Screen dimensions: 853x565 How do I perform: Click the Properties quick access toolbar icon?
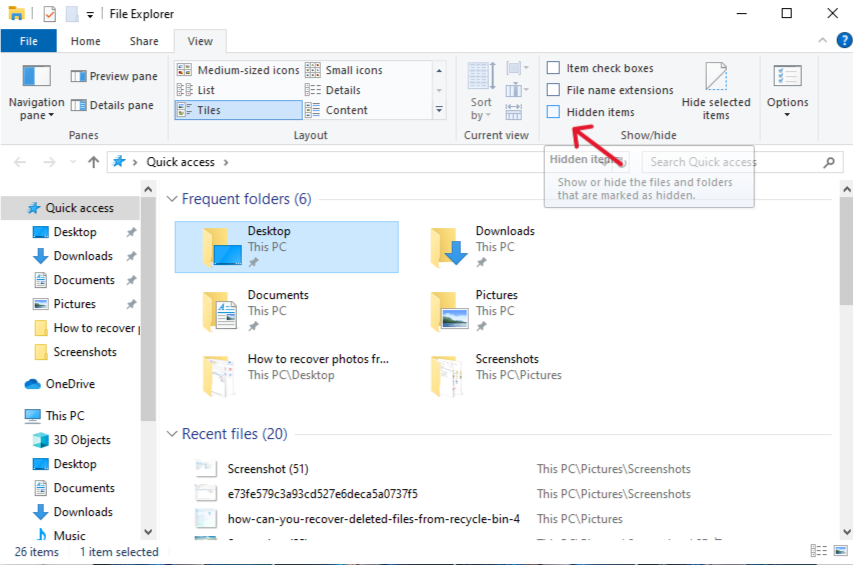point(50,14)
